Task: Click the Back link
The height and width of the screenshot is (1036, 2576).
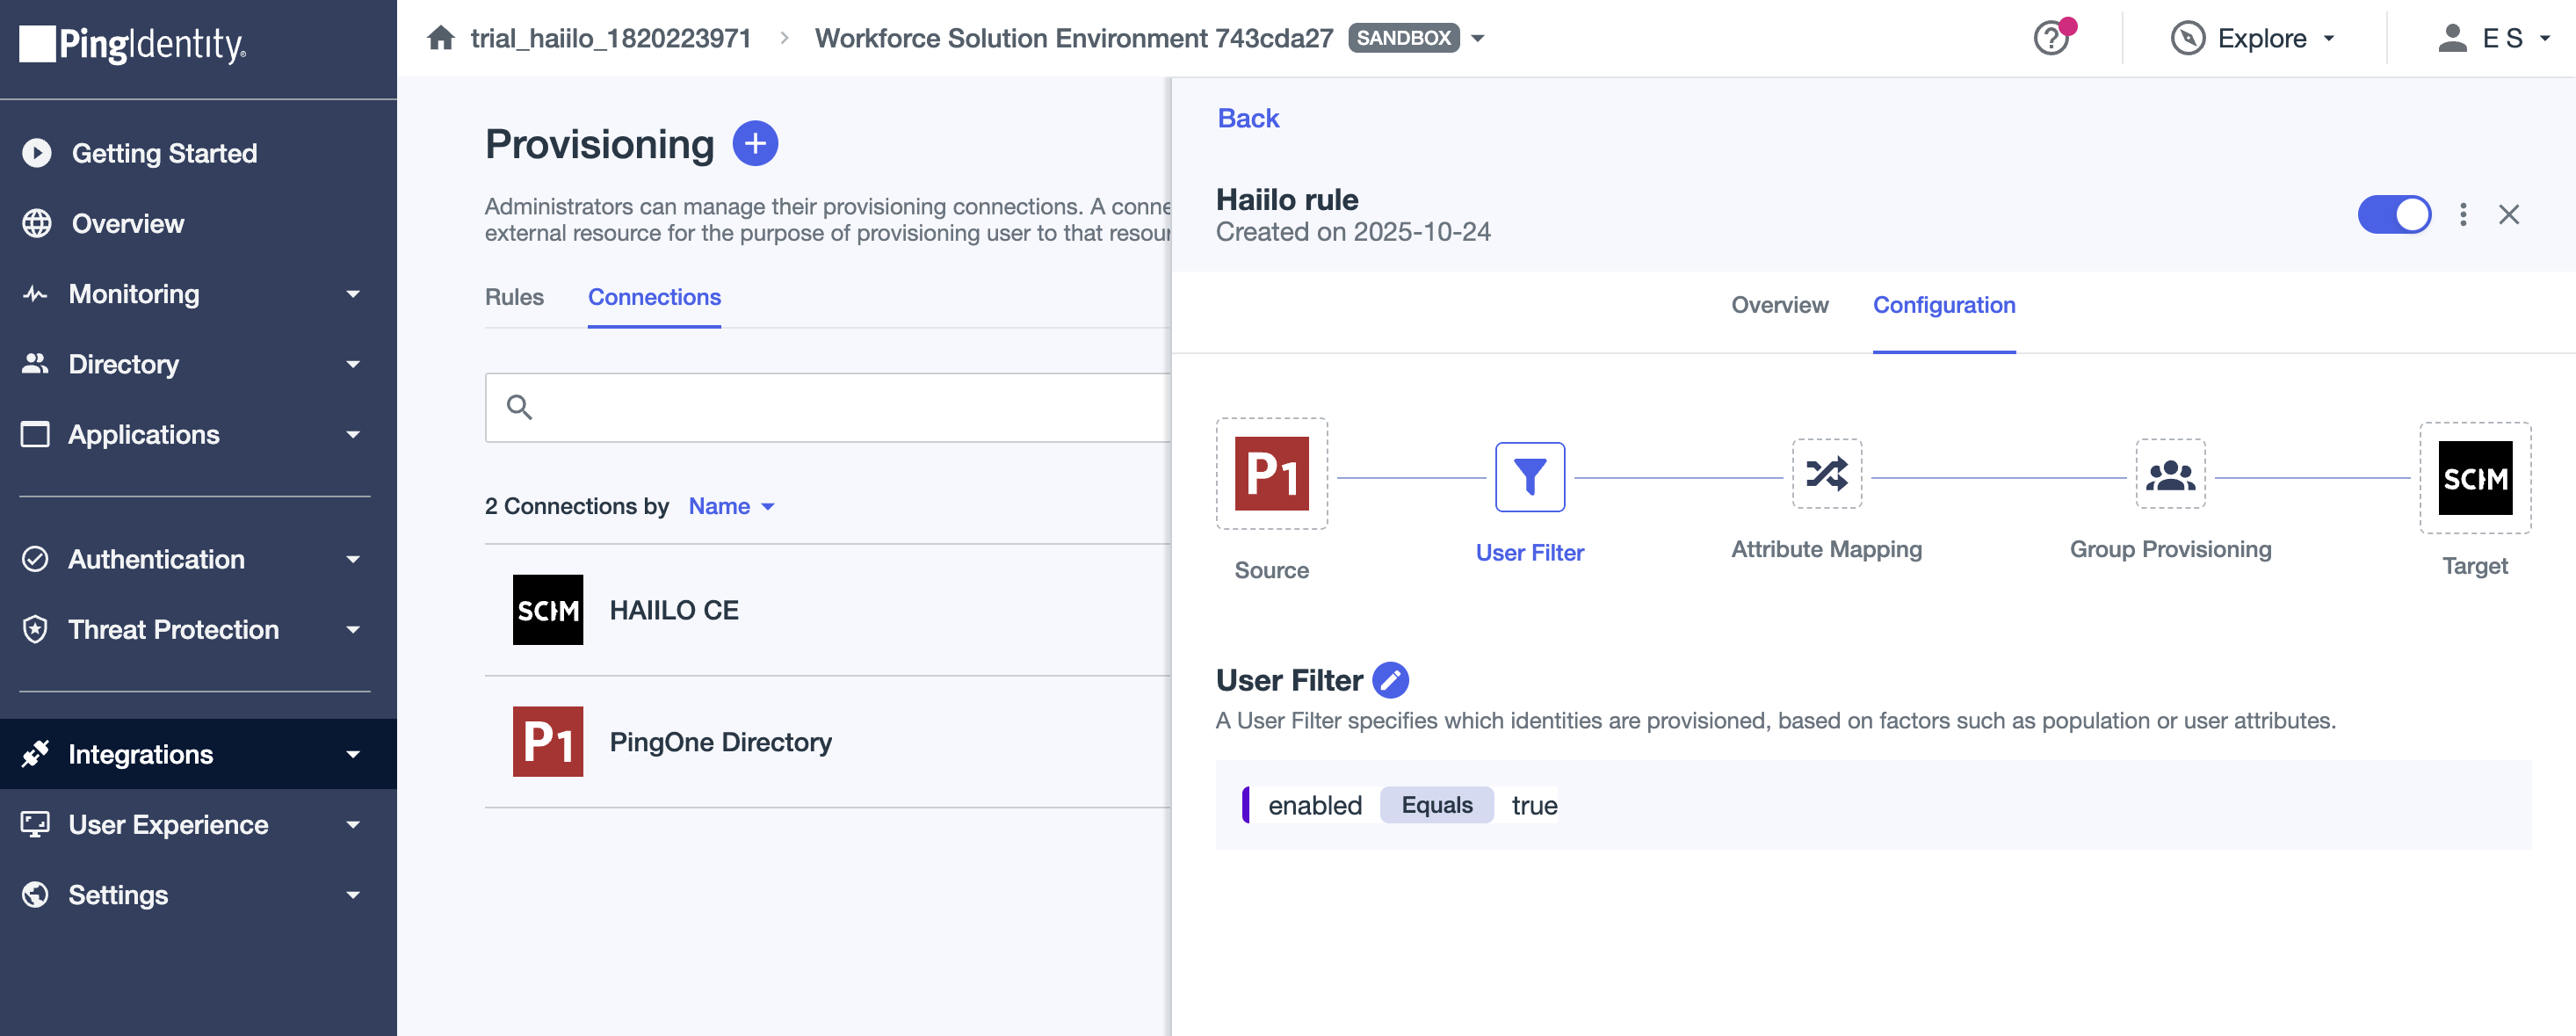Action: click(1248, 118)
